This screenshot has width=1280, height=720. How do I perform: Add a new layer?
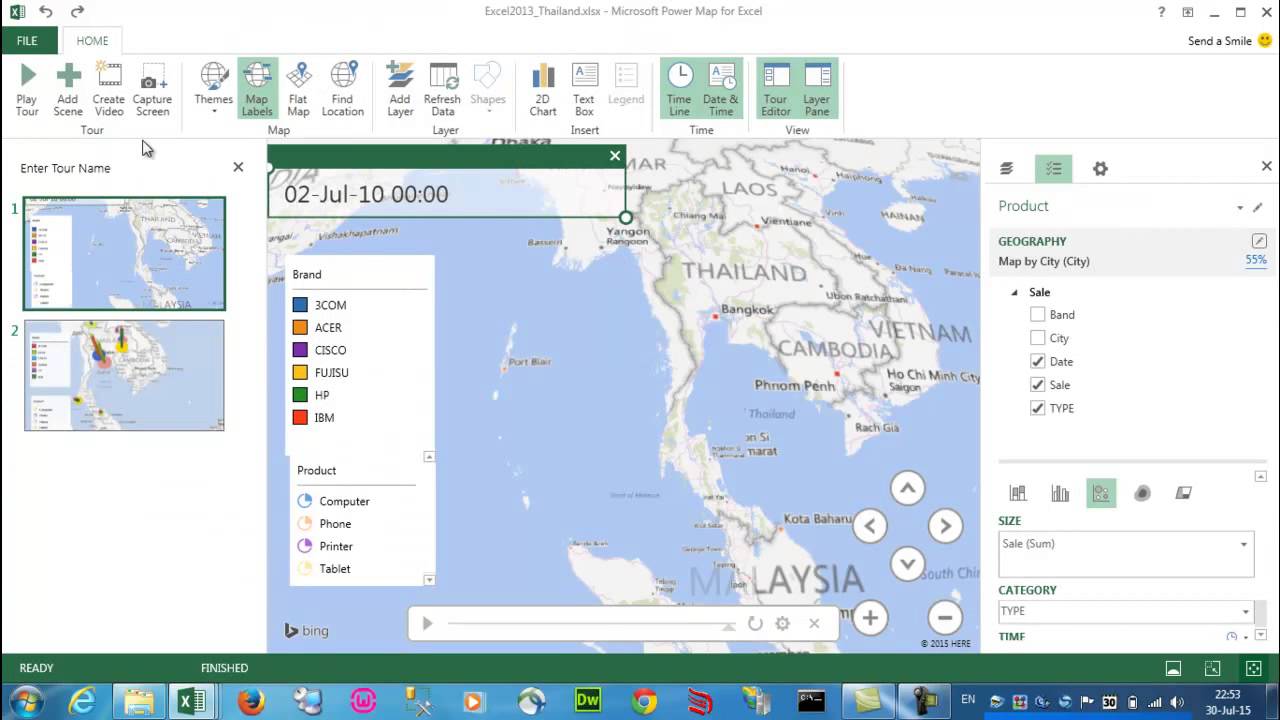pyautogui.click(x=400, y=89)
